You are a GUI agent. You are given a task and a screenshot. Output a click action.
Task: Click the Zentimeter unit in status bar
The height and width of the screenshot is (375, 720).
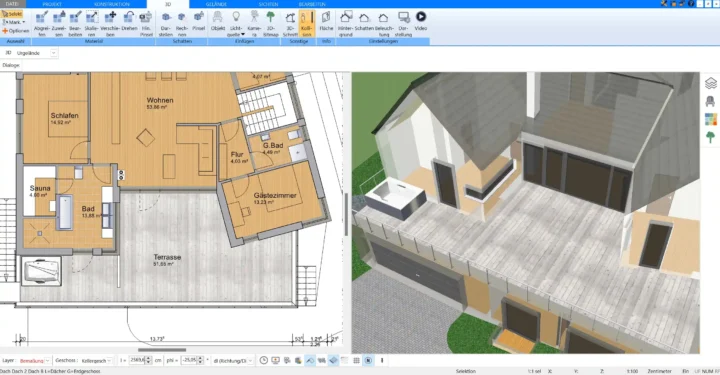coord(659,371)
